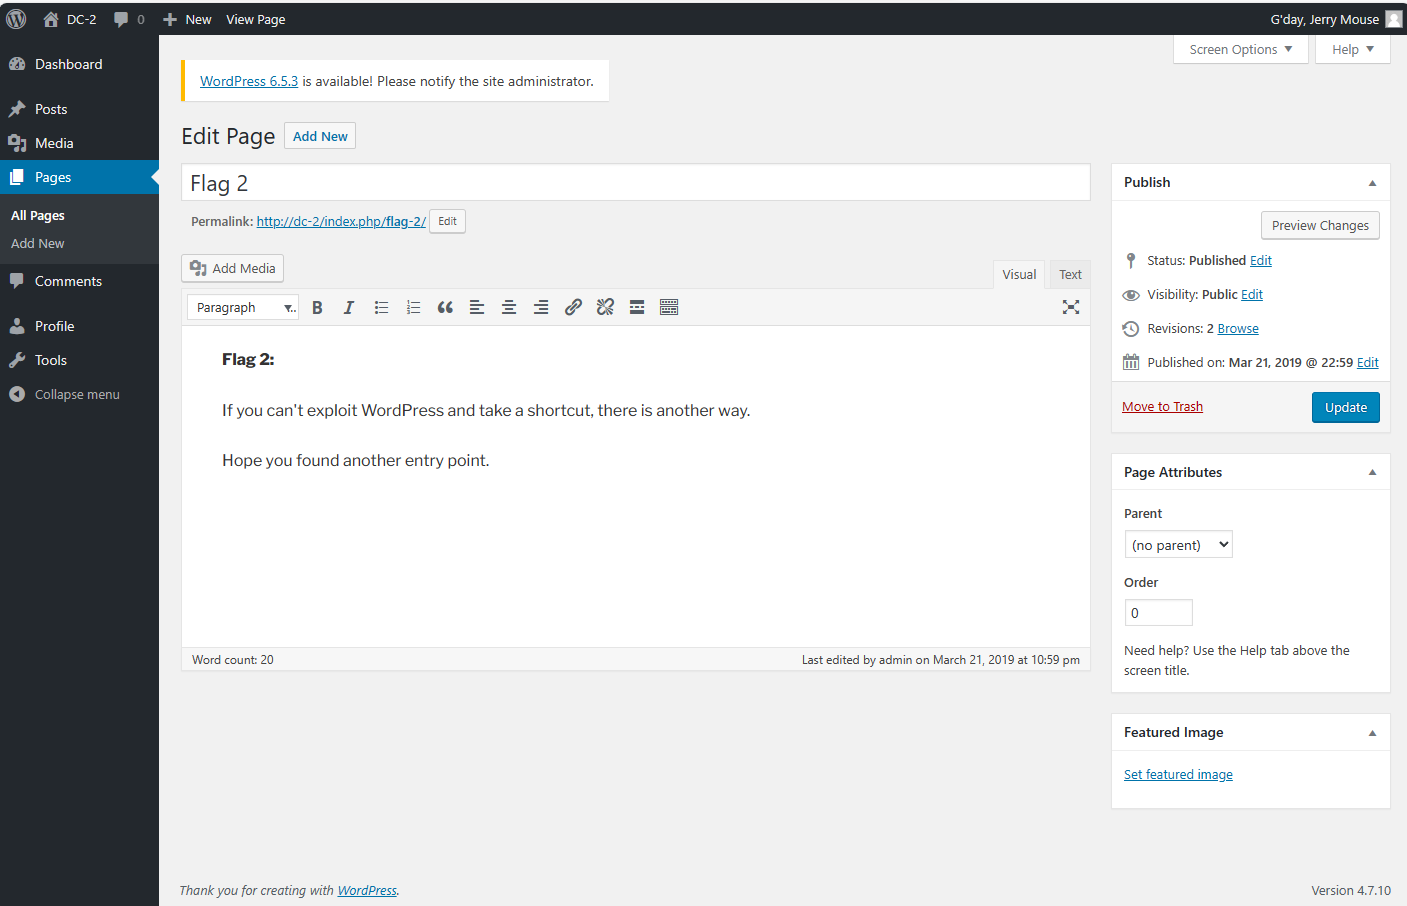
Task: Open the permalink URL for flag-2
Action: coord(341,221)
